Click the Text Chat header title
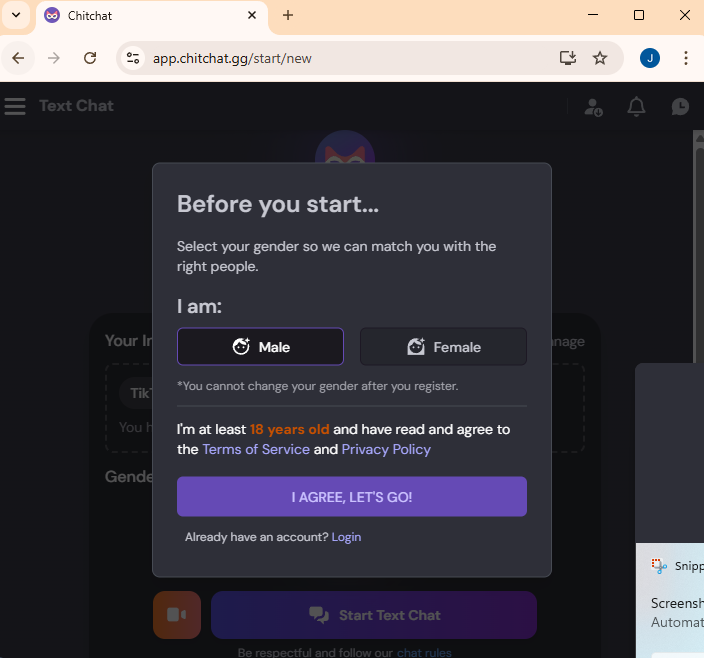 (x=76, y=106)
